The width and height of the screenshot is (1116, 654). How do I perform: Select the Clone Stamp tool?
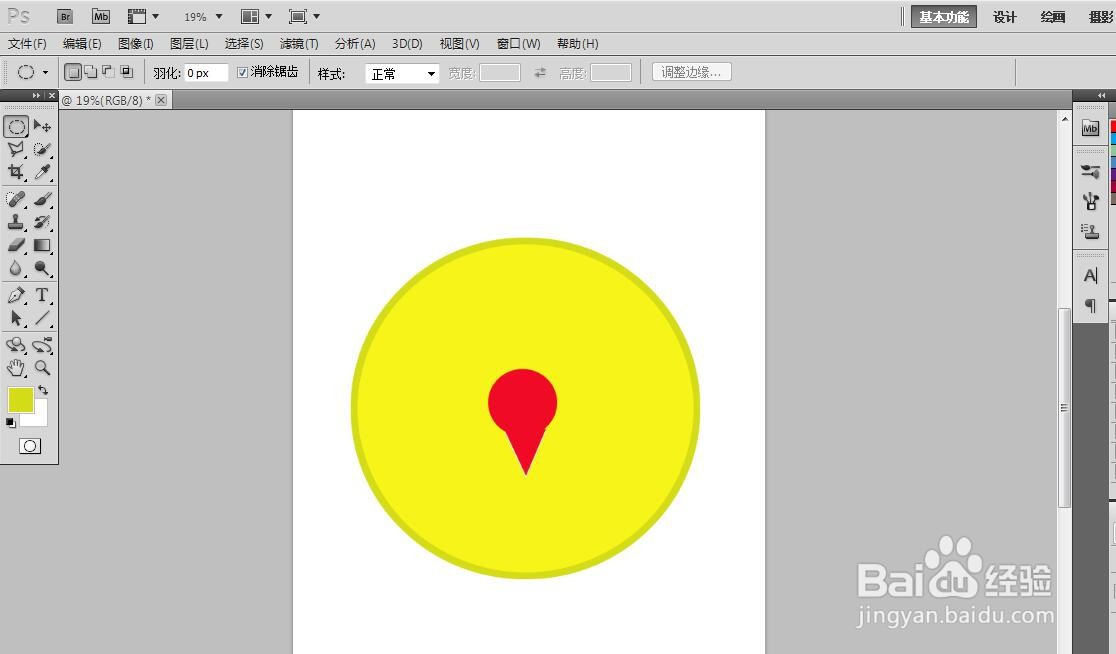(x=16, y=222)
